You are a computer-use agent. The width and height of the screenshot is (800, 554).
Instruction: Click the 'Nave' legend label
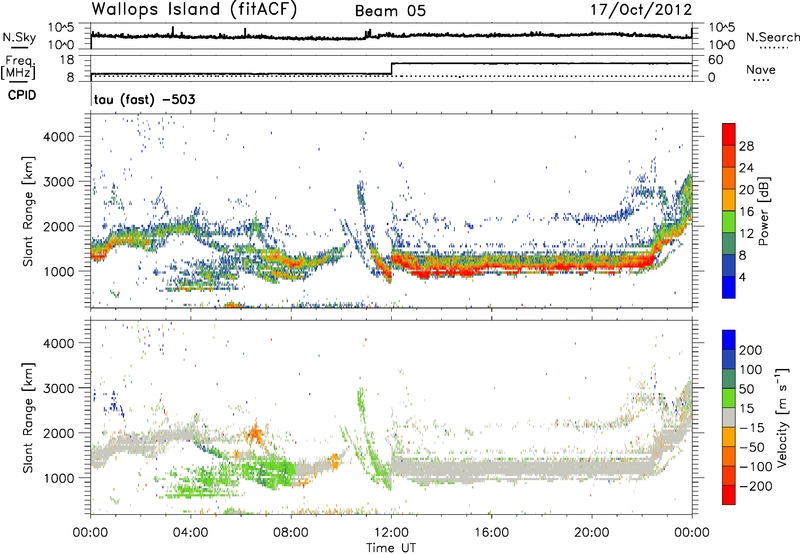[x=760, y=69]
